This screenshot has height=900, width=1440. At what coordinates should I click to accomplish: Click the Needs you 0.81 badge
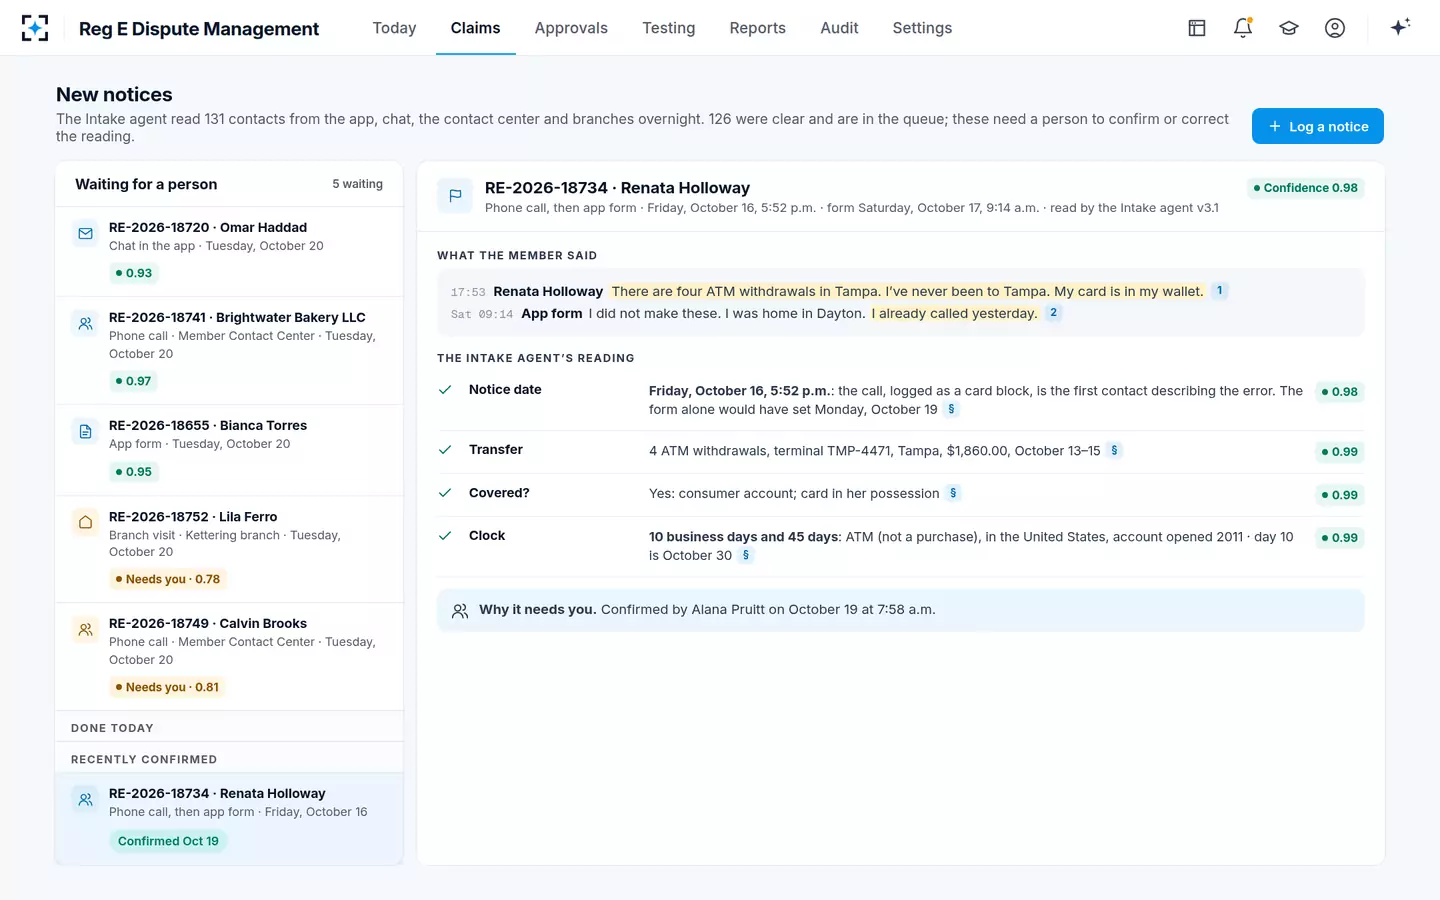(x=167, y=687)
